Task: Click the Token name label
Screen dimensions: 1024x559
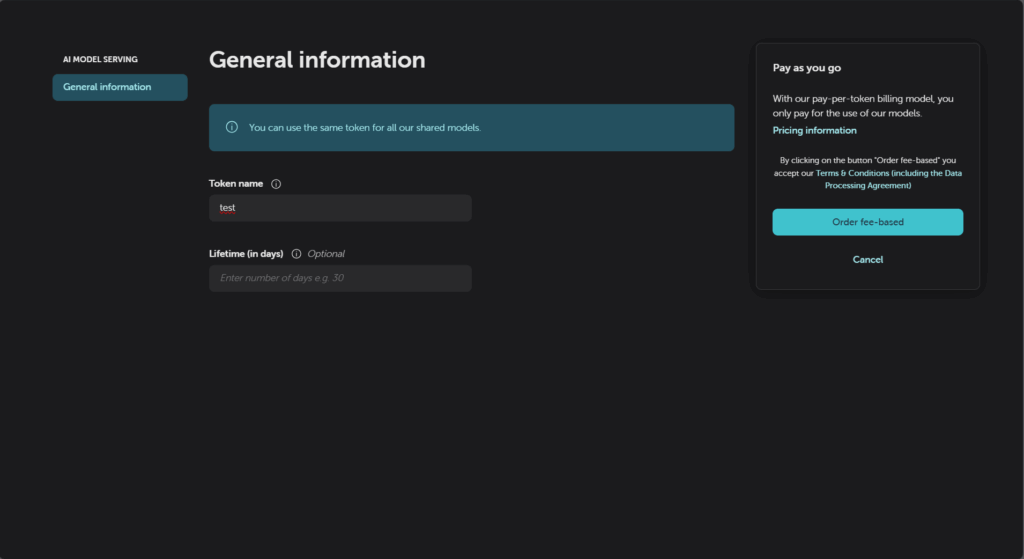Action: (x=236, y=184)
